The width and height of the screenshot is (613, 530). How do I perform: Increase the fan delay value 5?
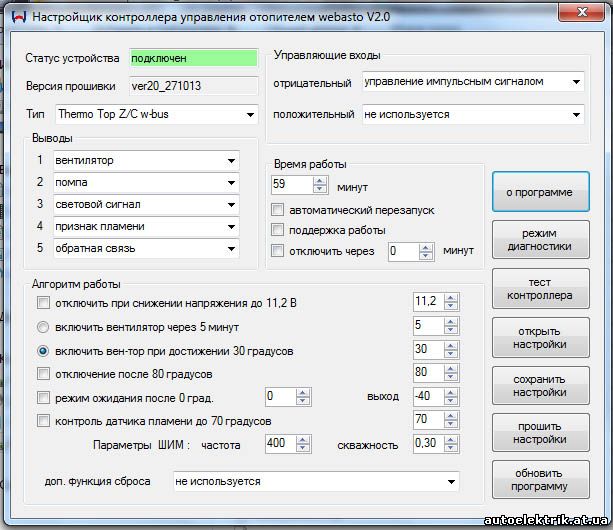coord(451,322)
